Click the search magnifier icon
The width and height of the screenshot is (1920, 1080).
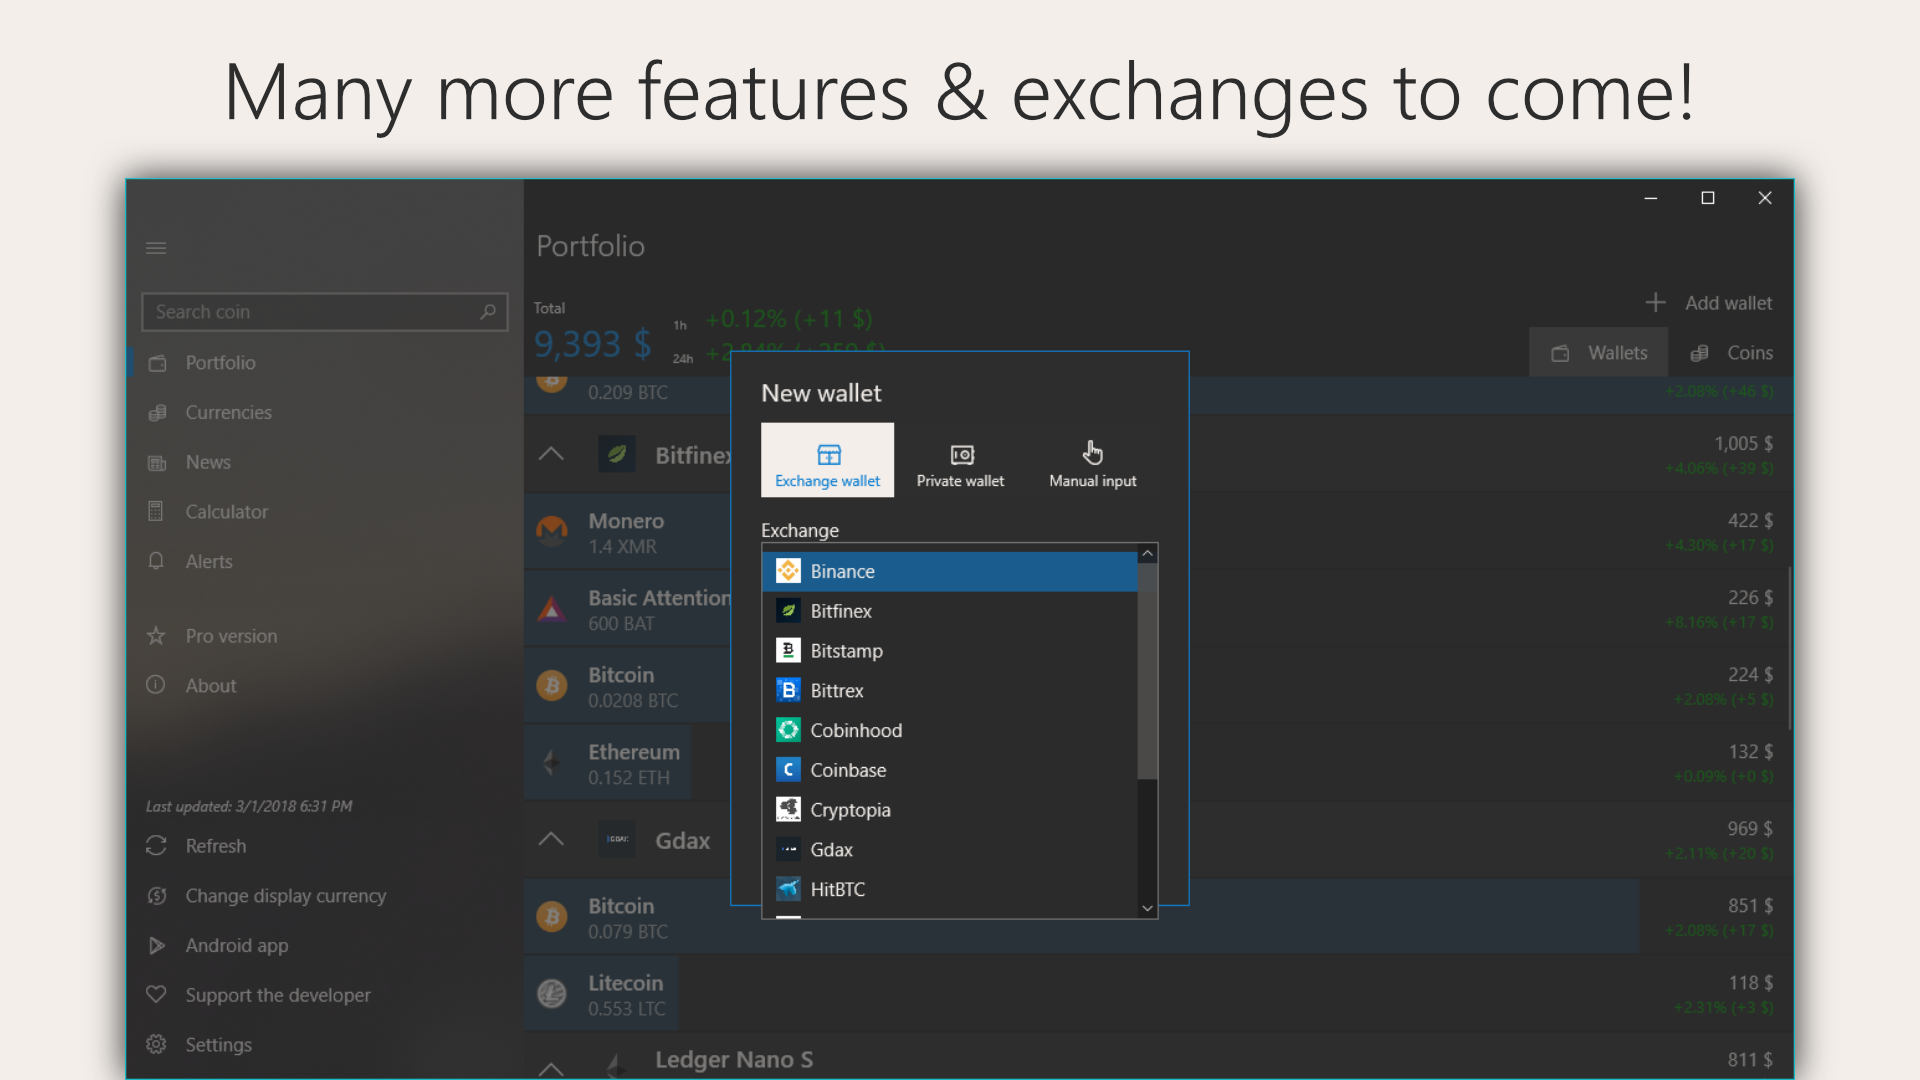488,312
